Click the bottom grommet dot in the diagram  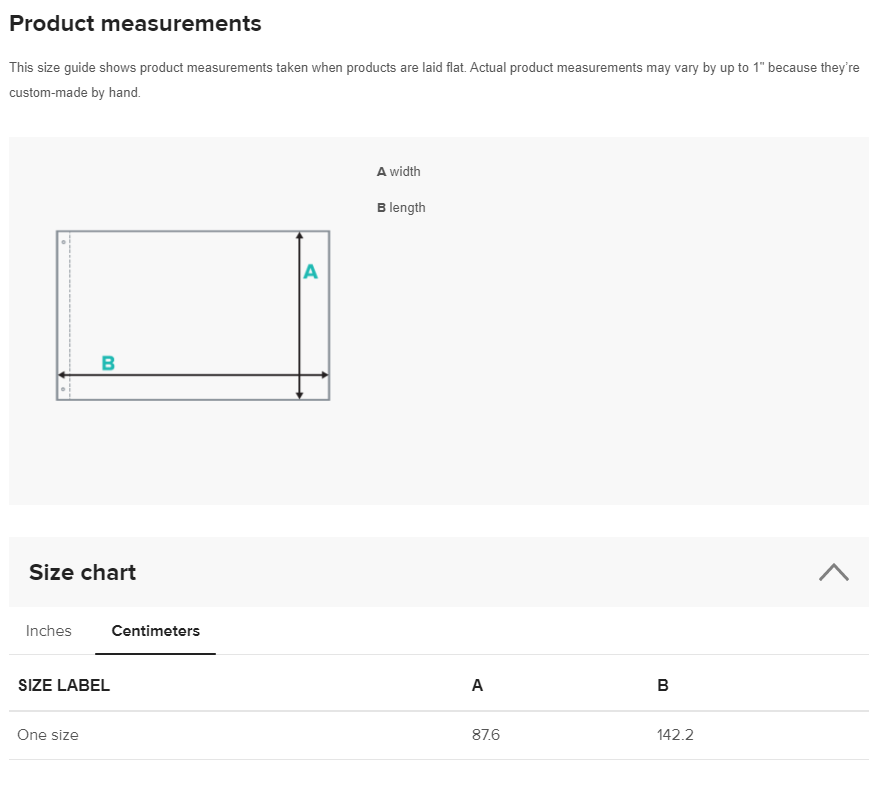pos(63,389)
